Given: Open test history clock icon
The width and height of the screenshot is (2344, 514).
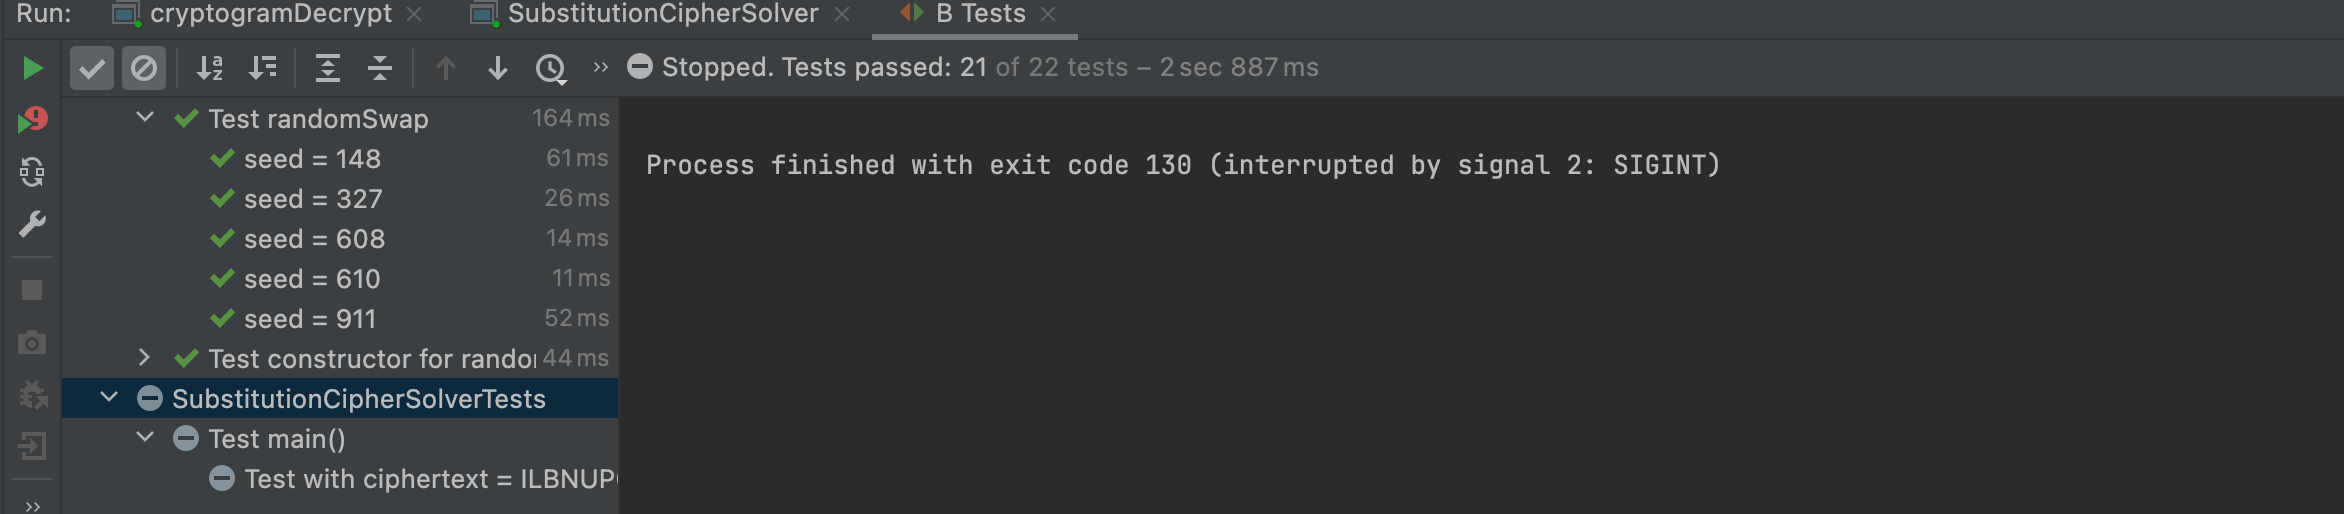Looking at the screenshot, I should 550,68.
